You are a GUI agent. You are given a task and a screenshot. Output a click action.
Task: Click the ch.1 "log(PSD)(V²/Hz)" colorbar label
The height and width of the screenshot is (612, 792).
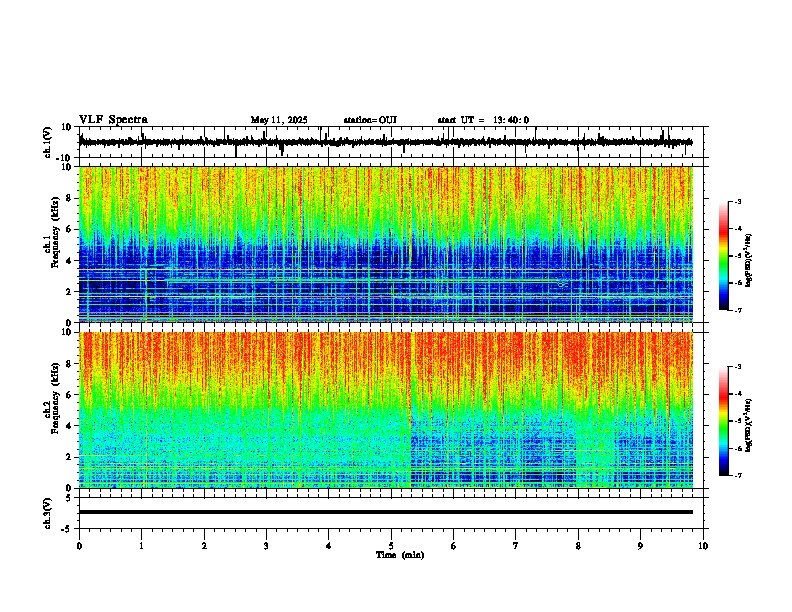[x=748, y=261]
